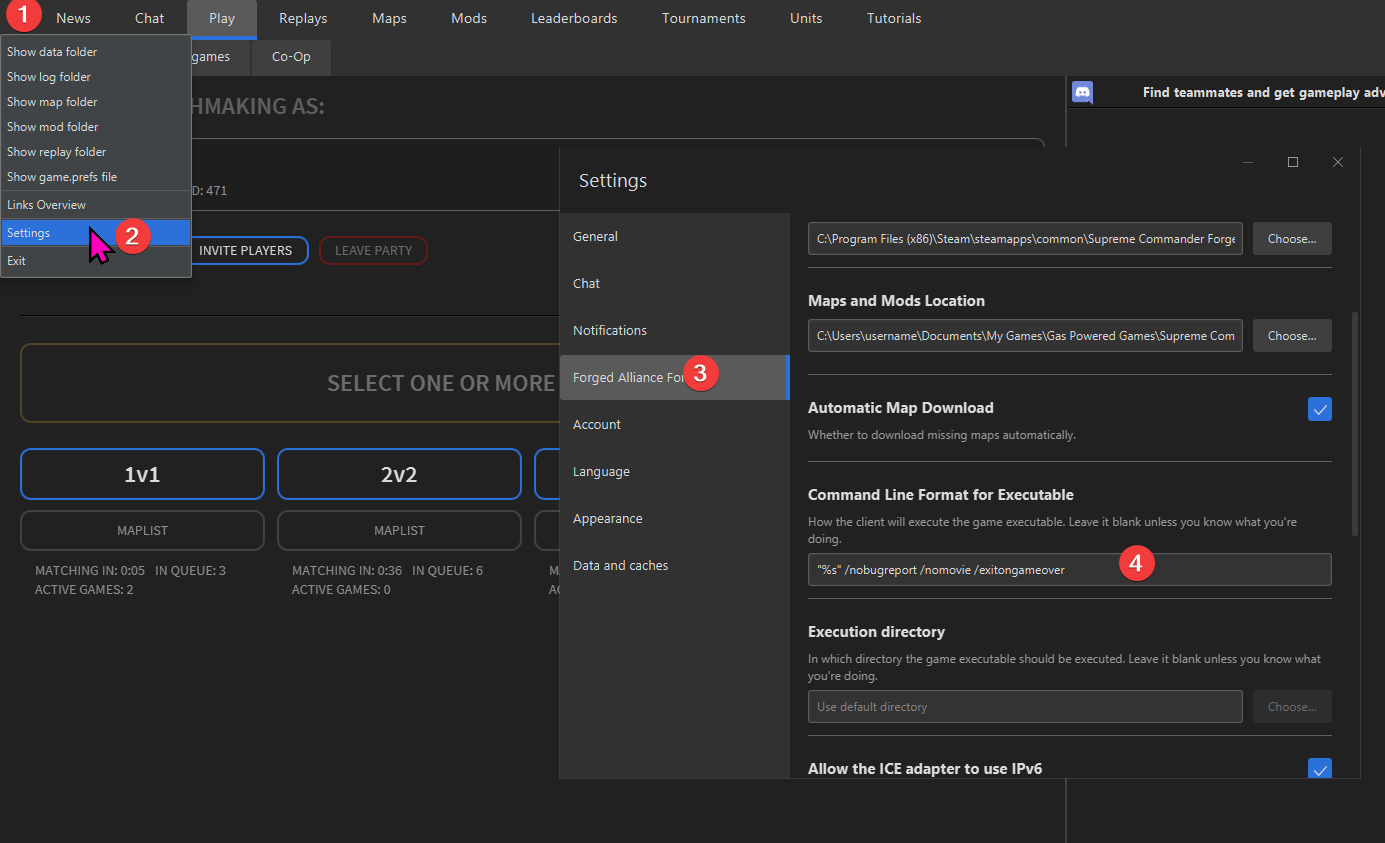View the Leaderboards tab
1385x843 pixels.
pyautogui.click(x=574, y=18)
